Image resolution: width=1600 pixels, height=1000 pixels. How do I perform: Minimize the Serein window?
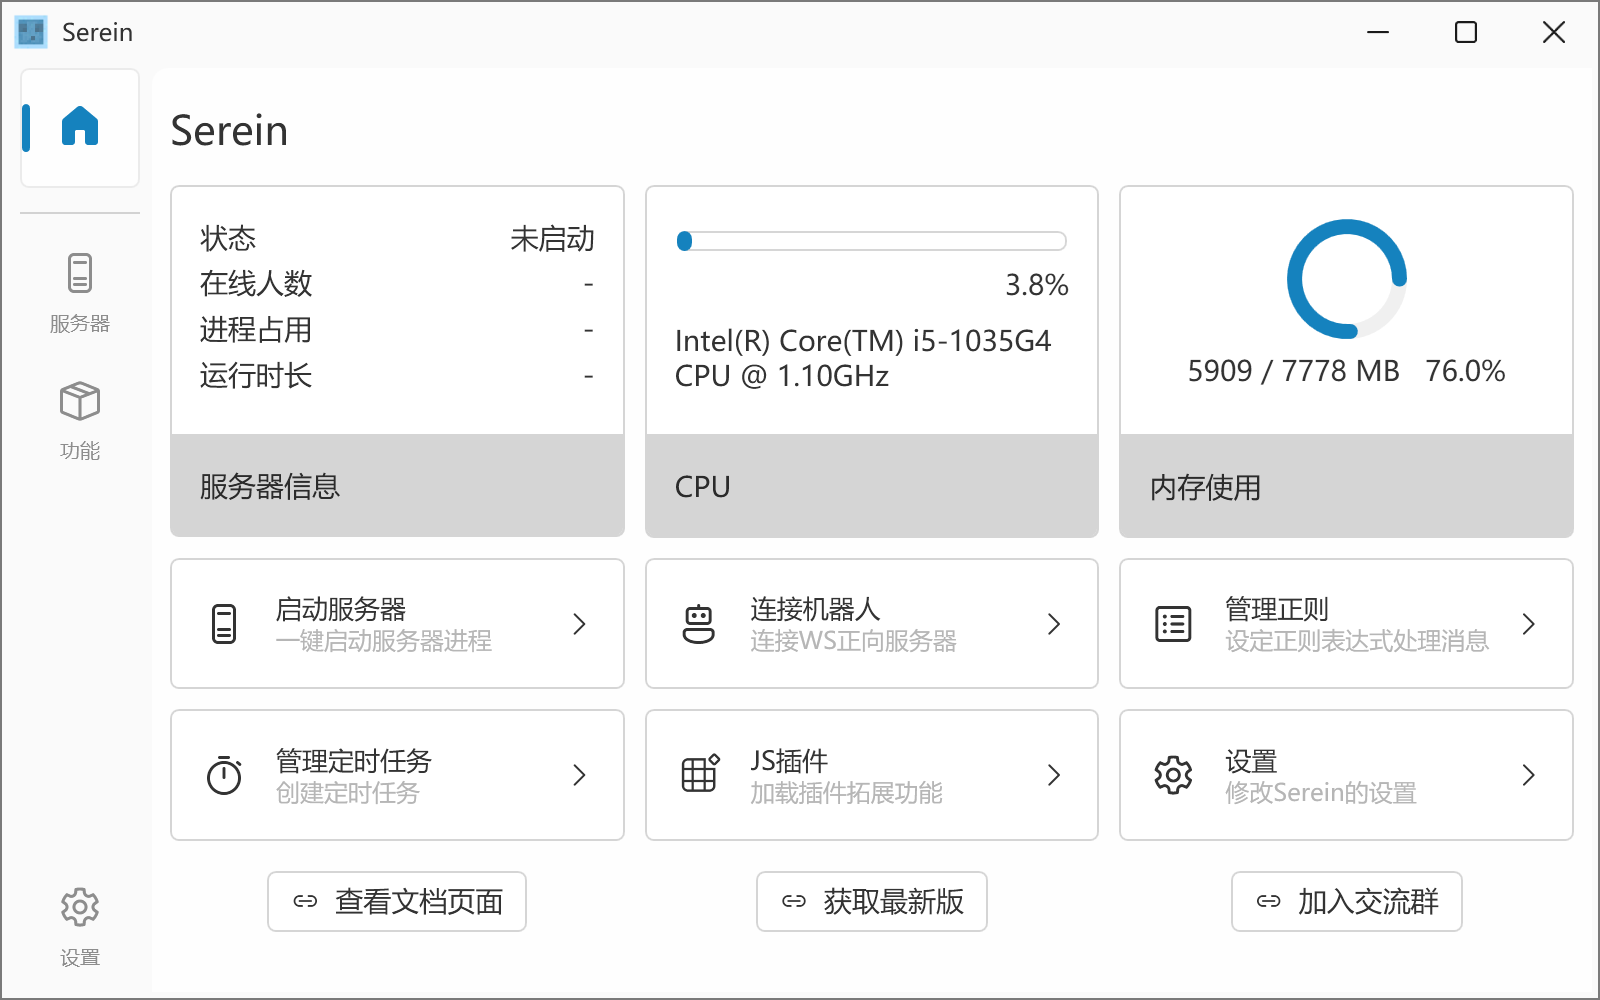pos(1378,32)
